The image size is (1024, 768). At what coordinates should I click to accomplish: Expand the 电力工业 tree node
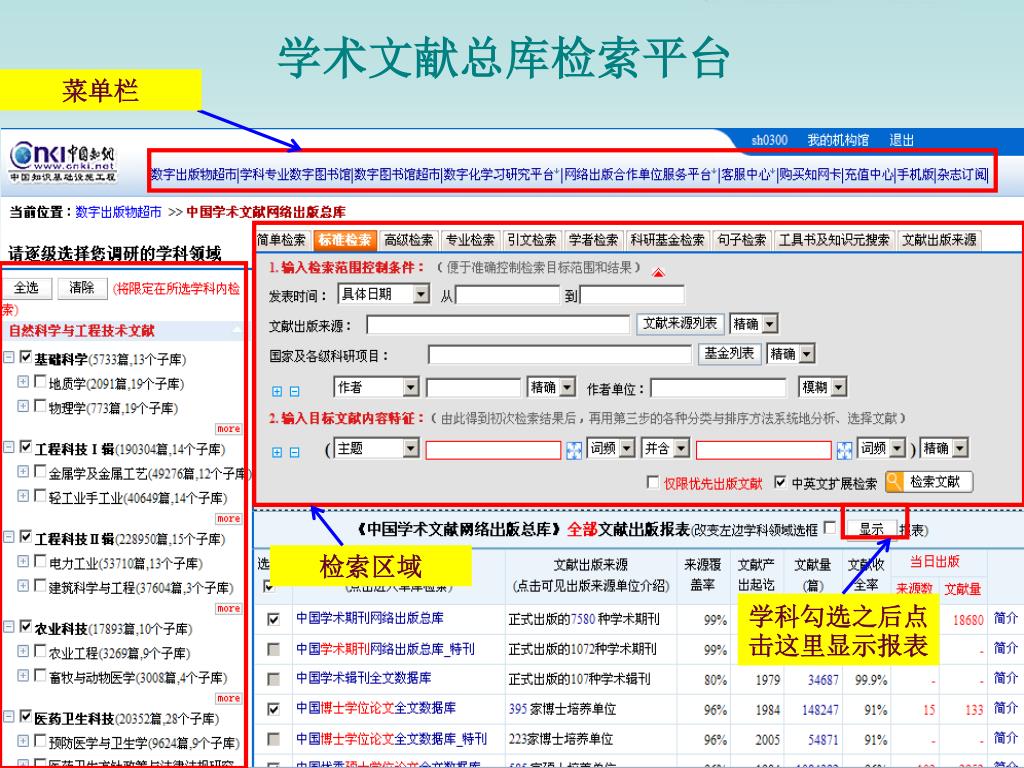tap(23, 562)
